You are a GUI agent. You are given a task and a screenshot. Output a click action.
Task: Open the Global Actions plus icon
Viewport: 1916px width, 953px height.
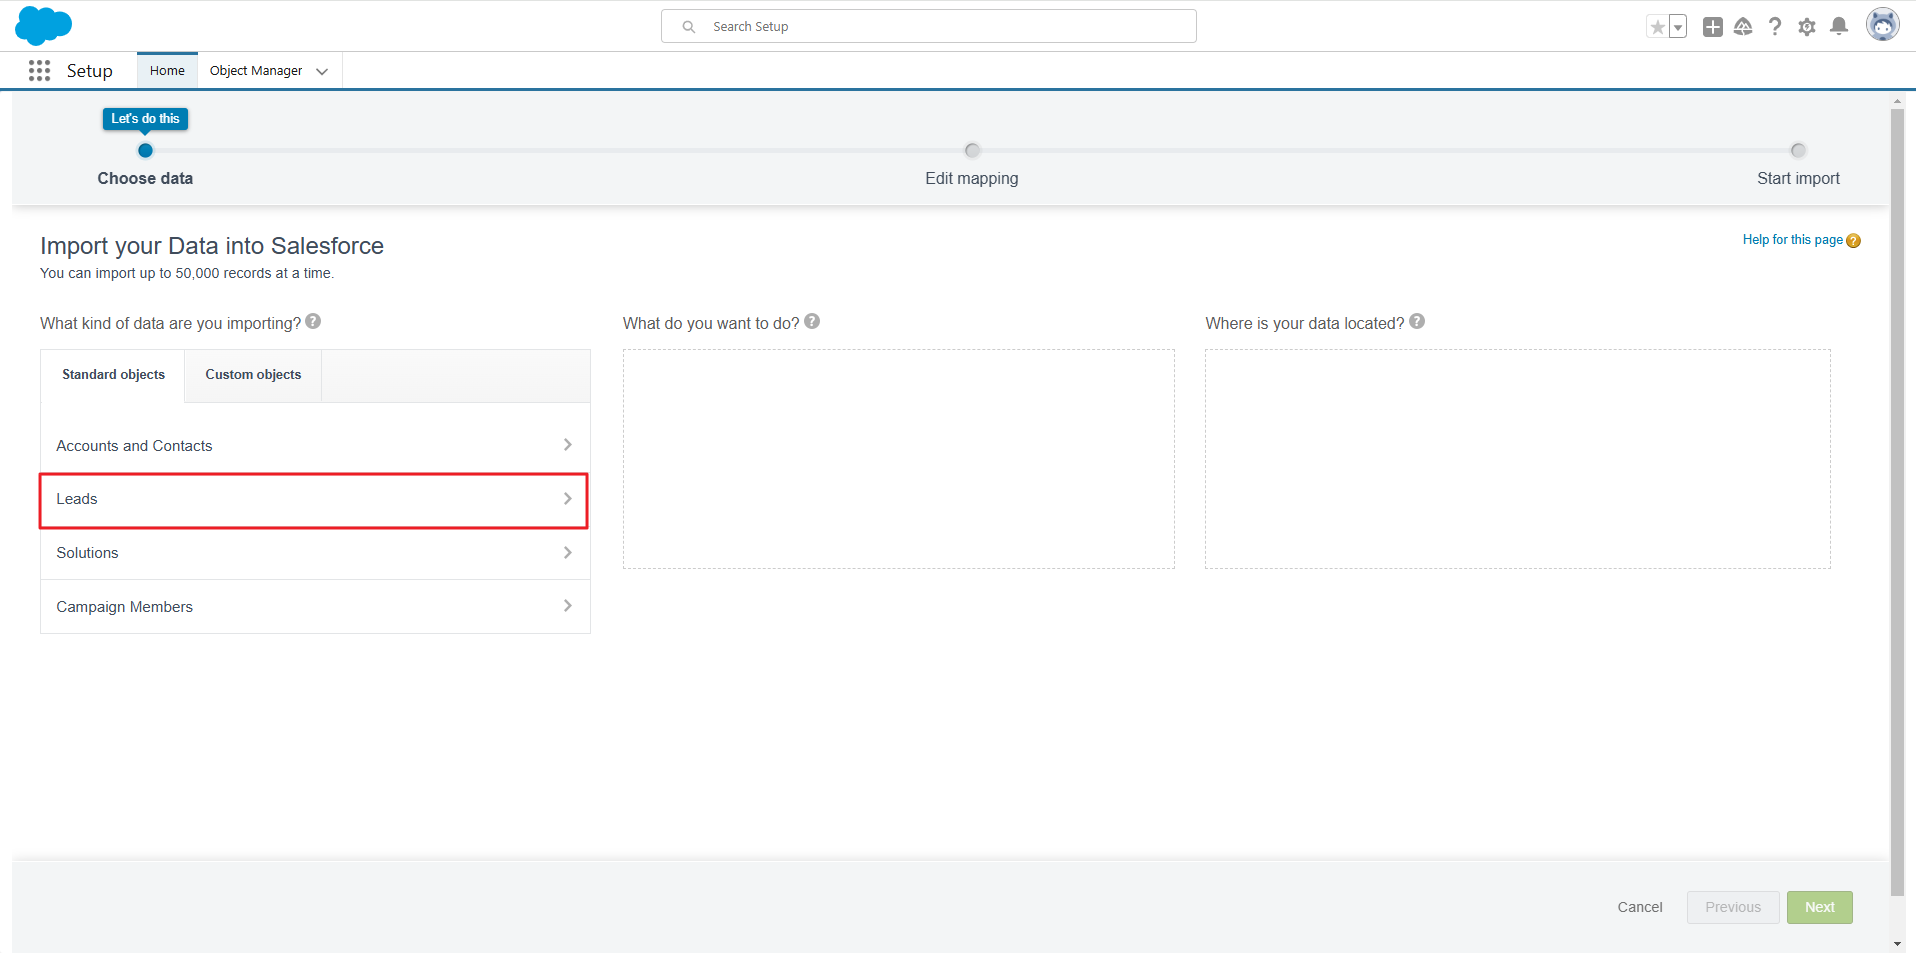[1712, 27]
